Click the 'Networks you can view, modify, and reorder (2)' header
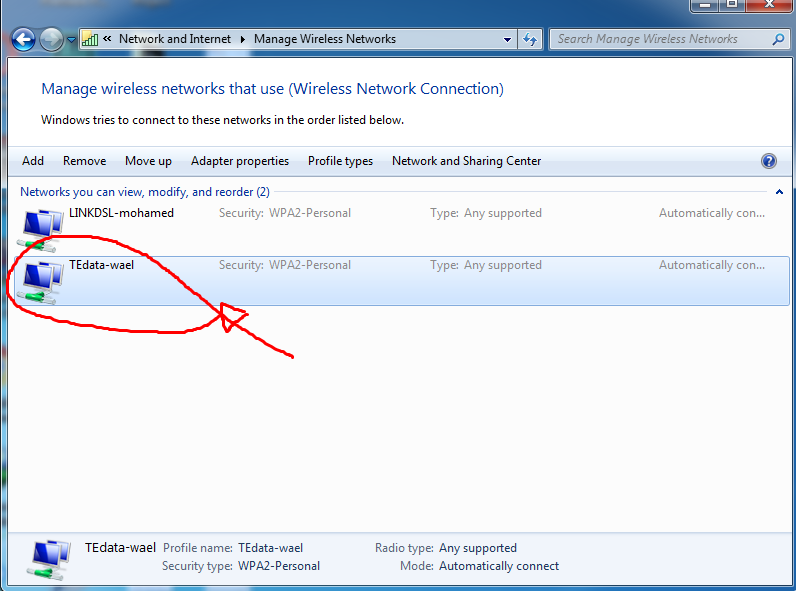Image resolution: width=796 pixels, height=591 pixels. (145, 192)
